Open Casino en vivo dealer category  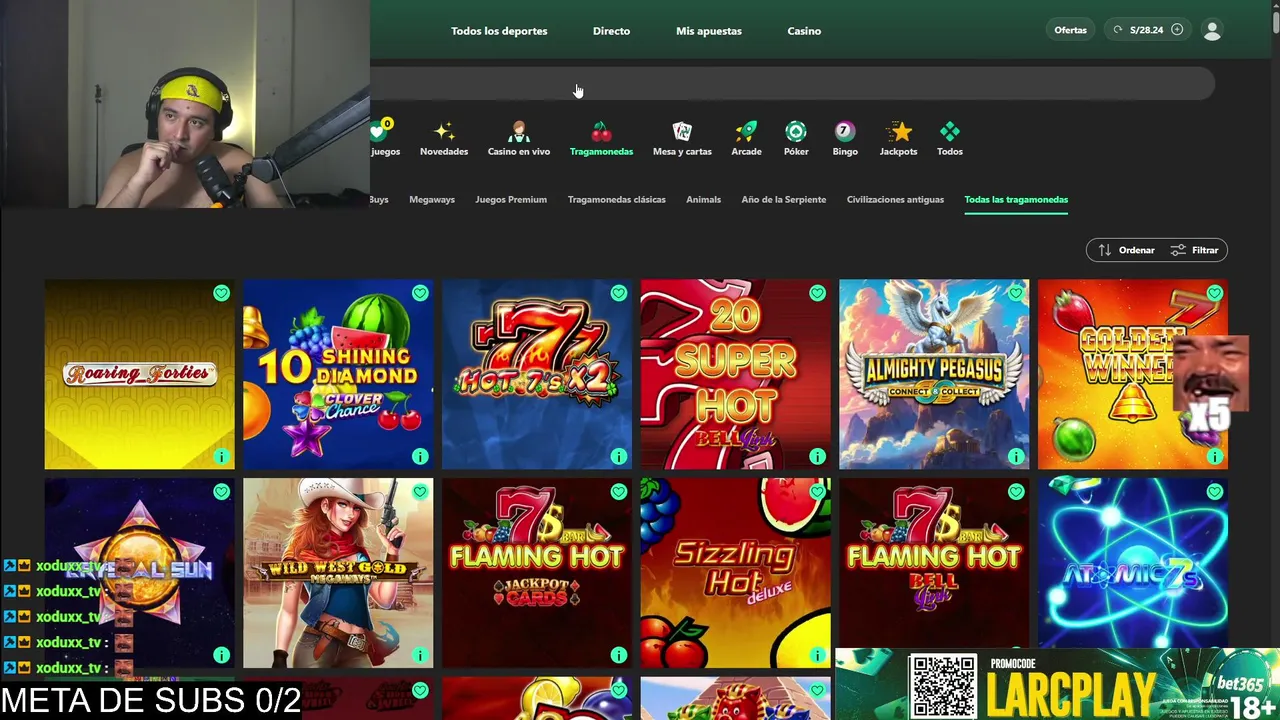[x=519, y=139]
